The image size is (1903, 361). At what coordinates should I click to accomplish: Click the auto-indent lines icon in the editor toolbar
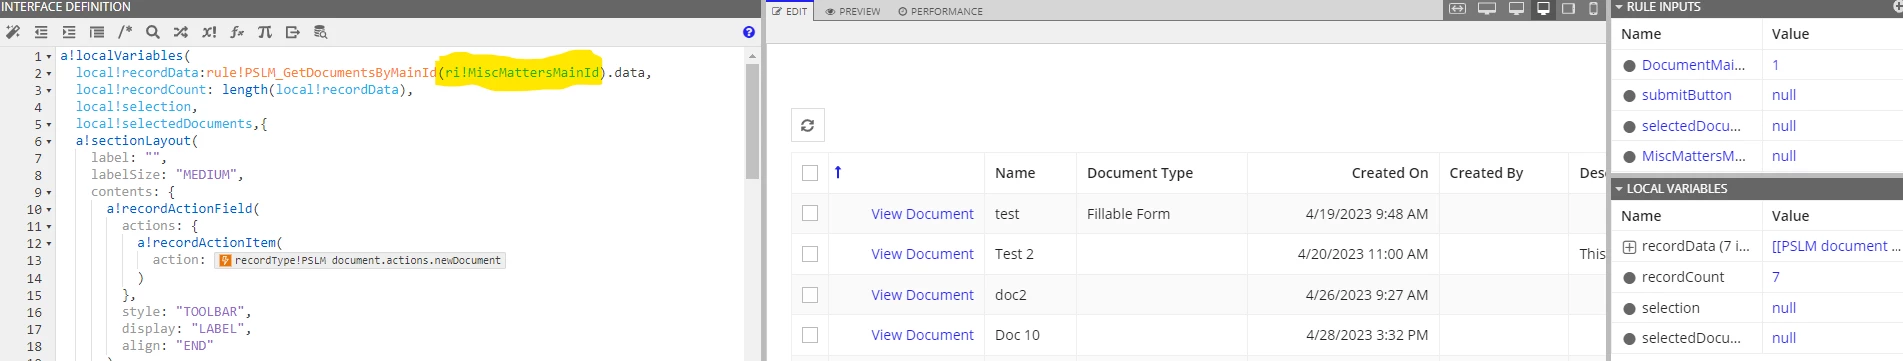97,32
